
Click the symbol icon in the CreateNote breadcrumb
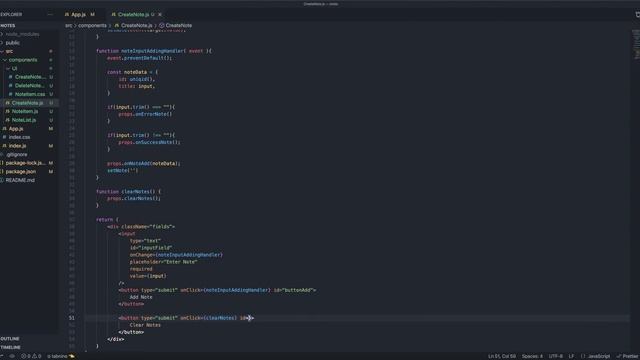162,25
